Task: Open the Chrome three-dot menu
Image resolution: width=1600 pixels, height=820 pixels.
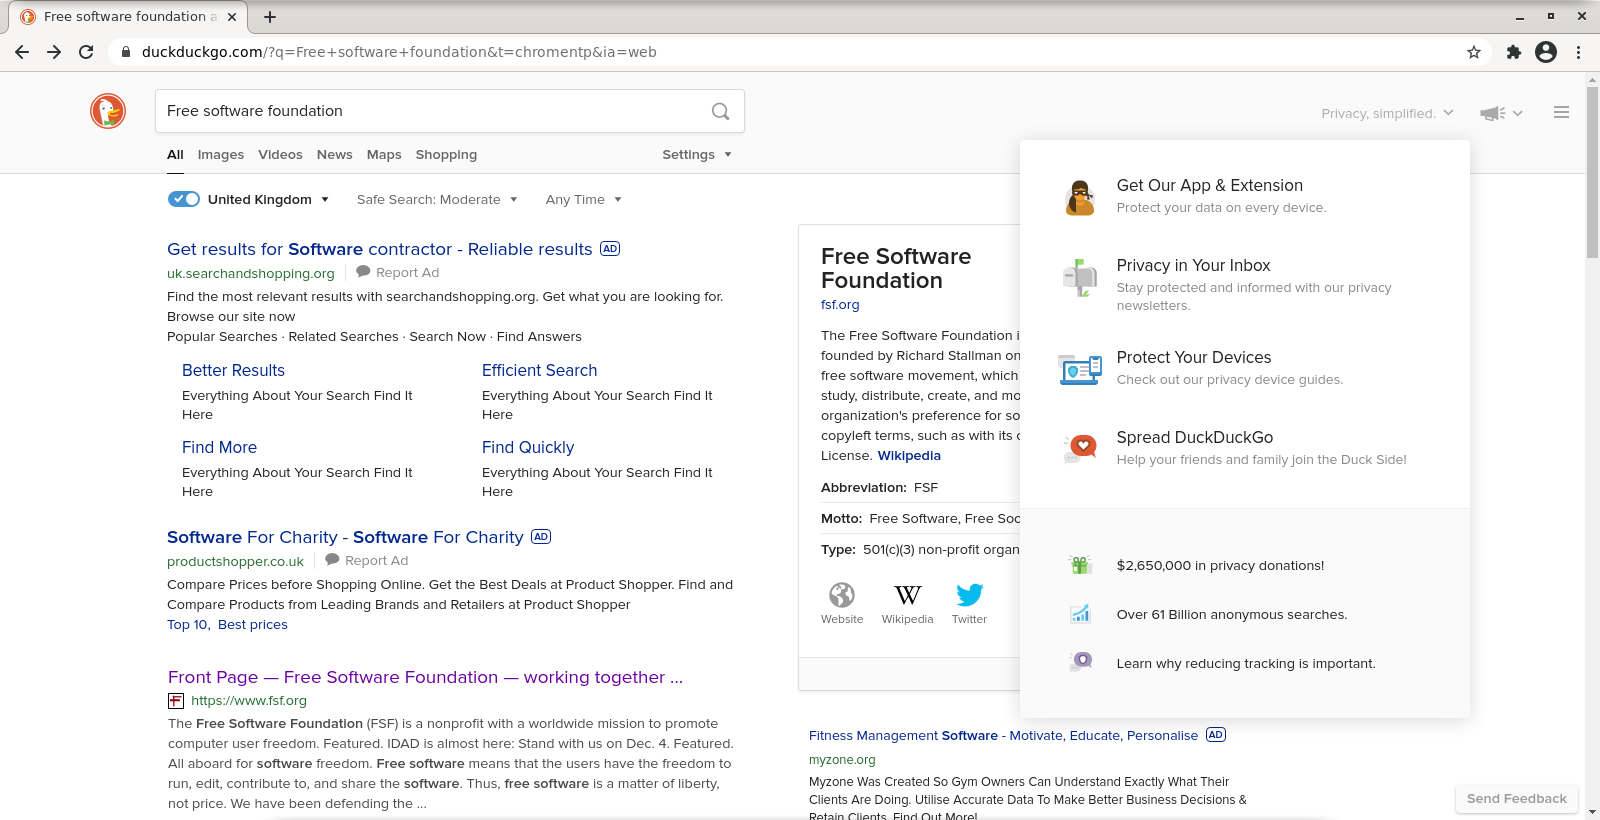Action: (1579, 52)
